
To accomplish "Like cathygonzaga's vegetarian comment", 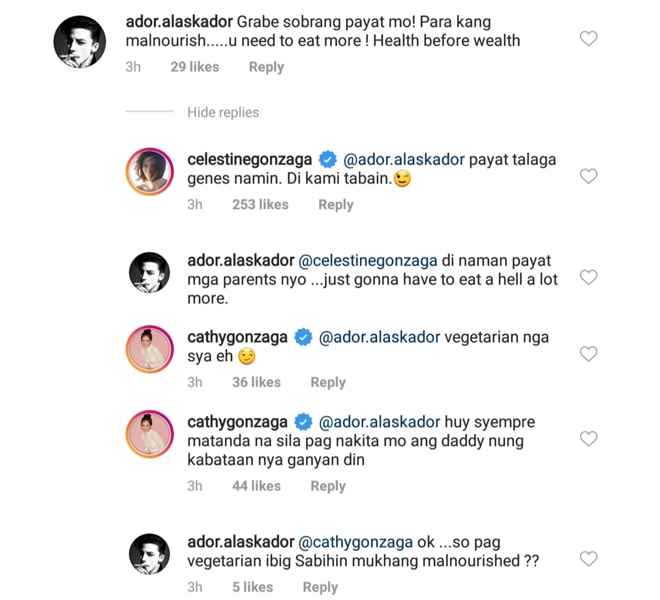I will point(588,354).
